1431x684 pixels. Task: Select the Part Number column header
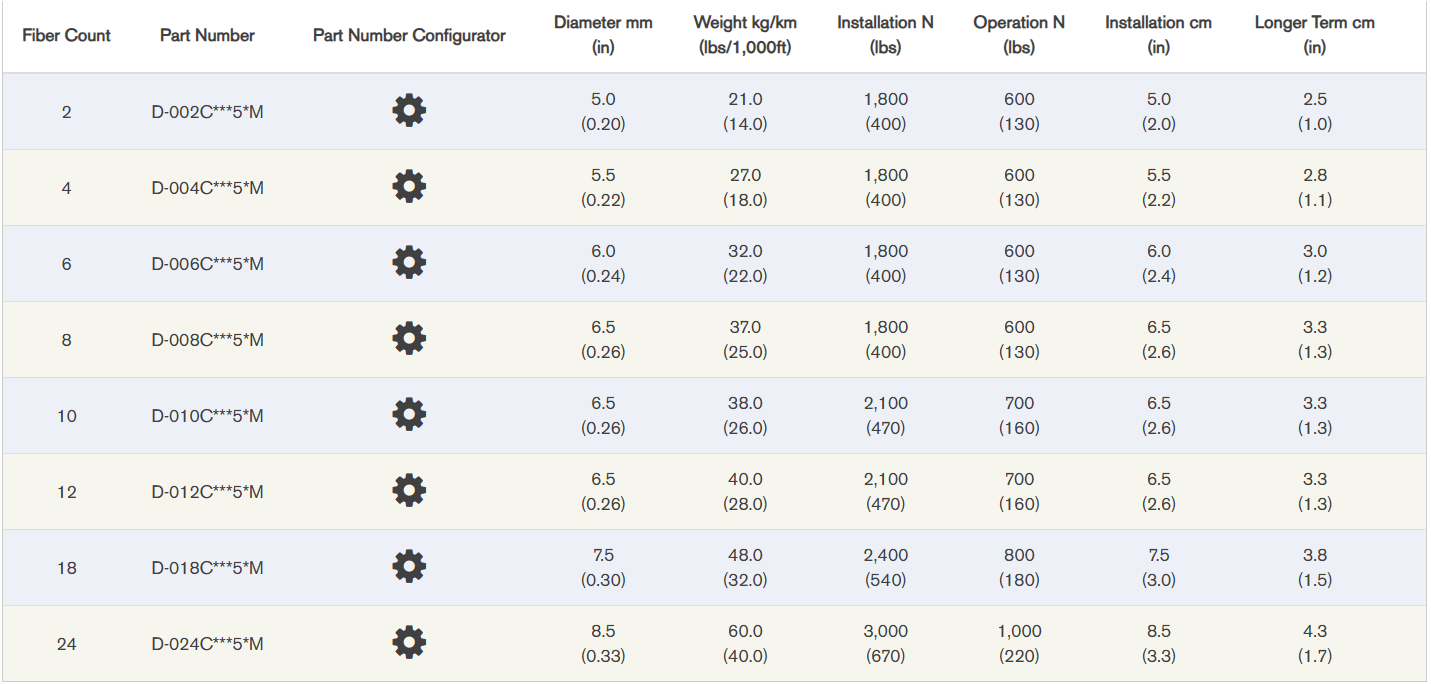[207, 35]
